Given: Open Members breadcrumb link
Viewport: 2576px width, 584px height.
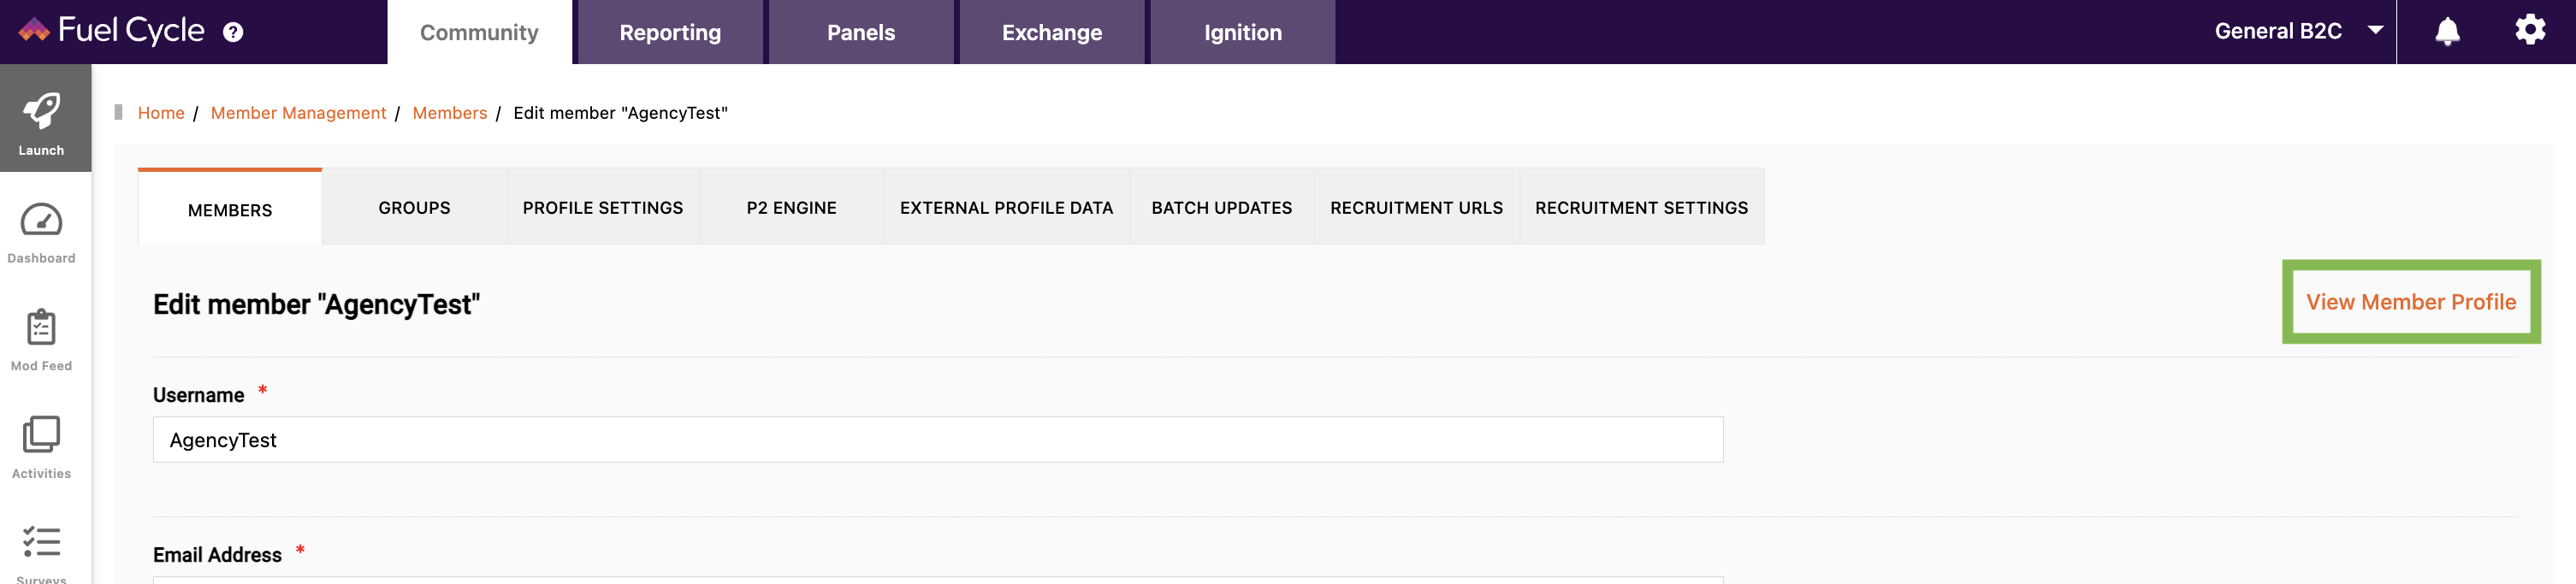Looking at the screenshot, I should (450, 113).
